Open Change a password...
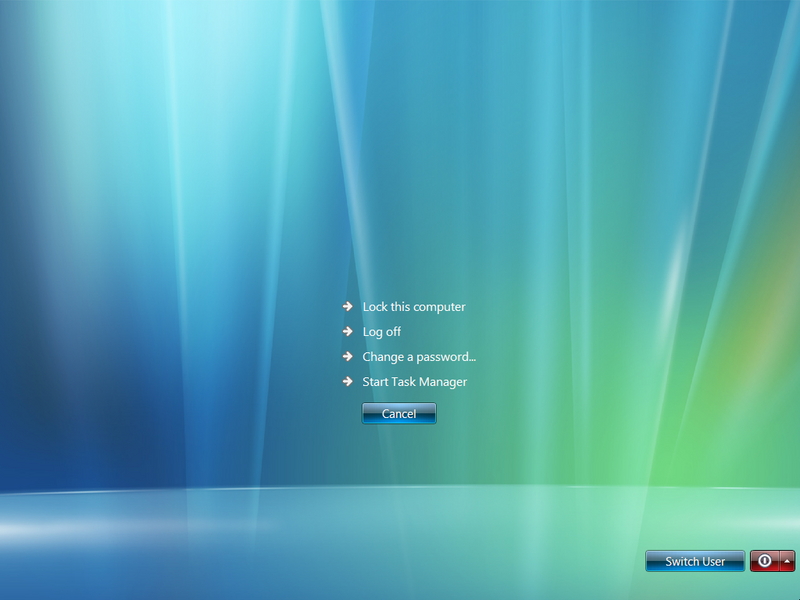Screen dimensions: 800x600 419,357
